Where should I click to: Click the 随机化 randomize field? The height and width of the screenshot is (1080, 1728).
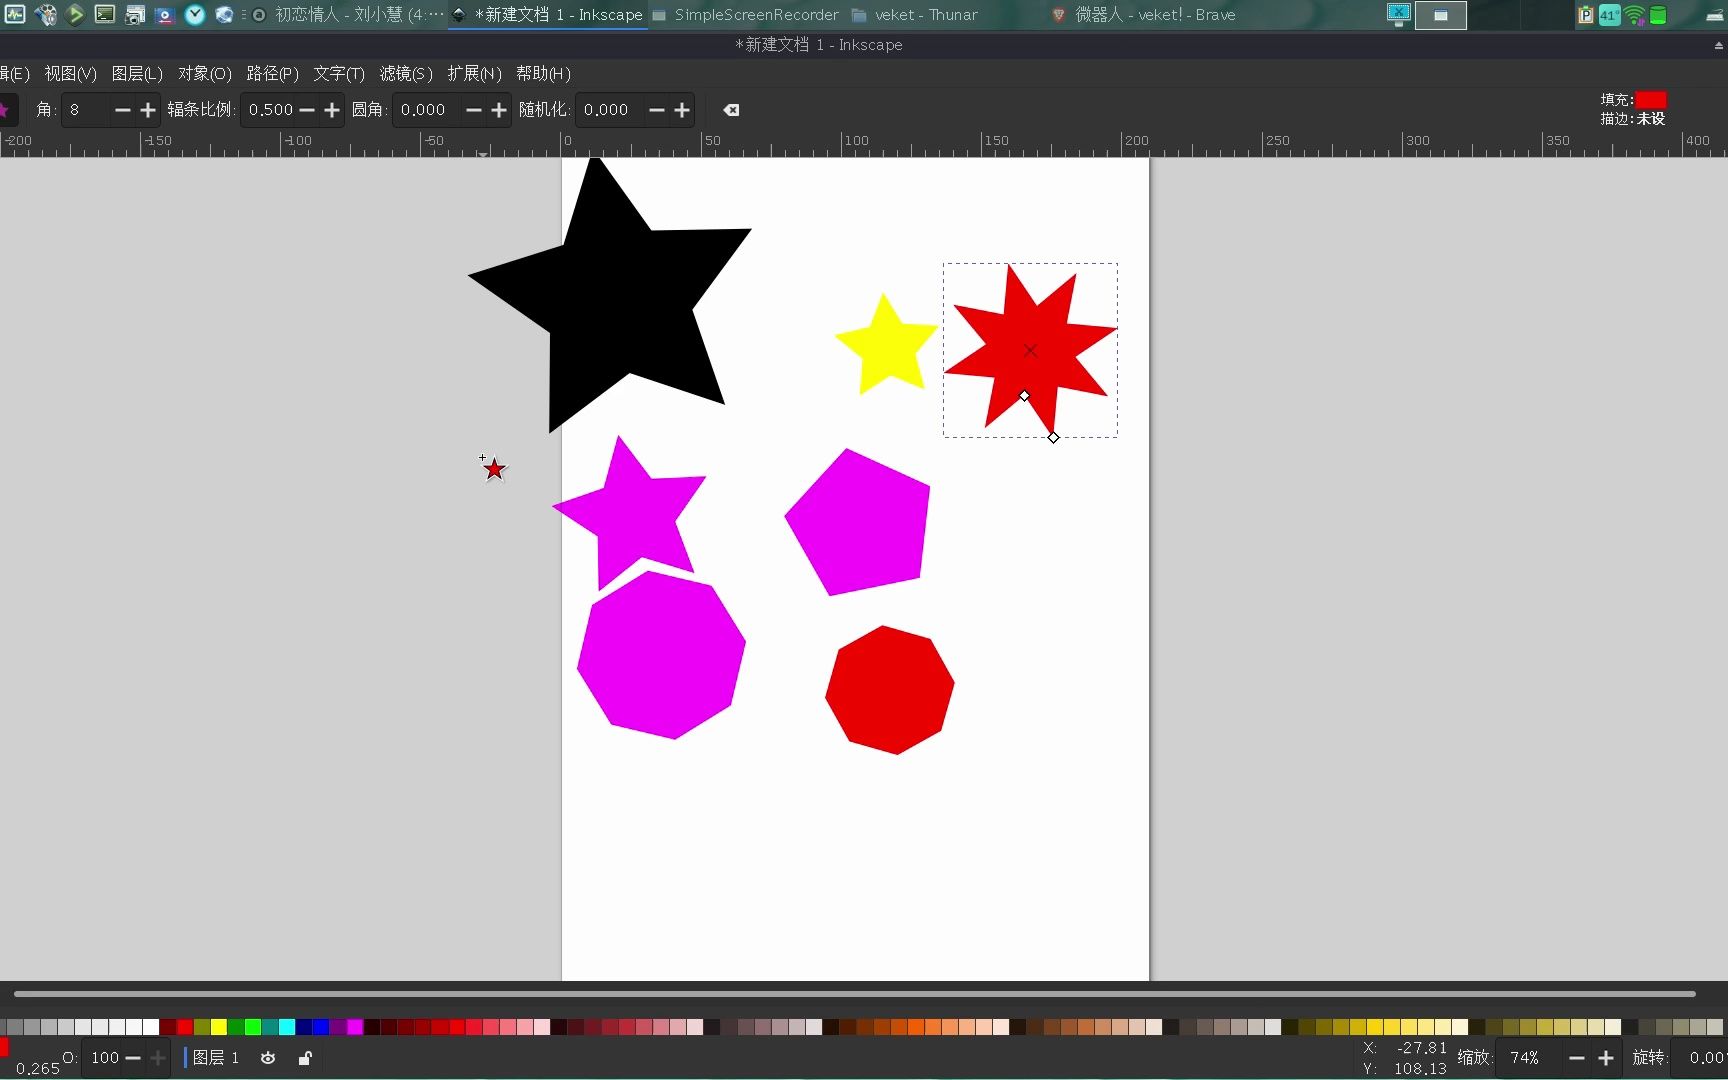coord(610,110)
